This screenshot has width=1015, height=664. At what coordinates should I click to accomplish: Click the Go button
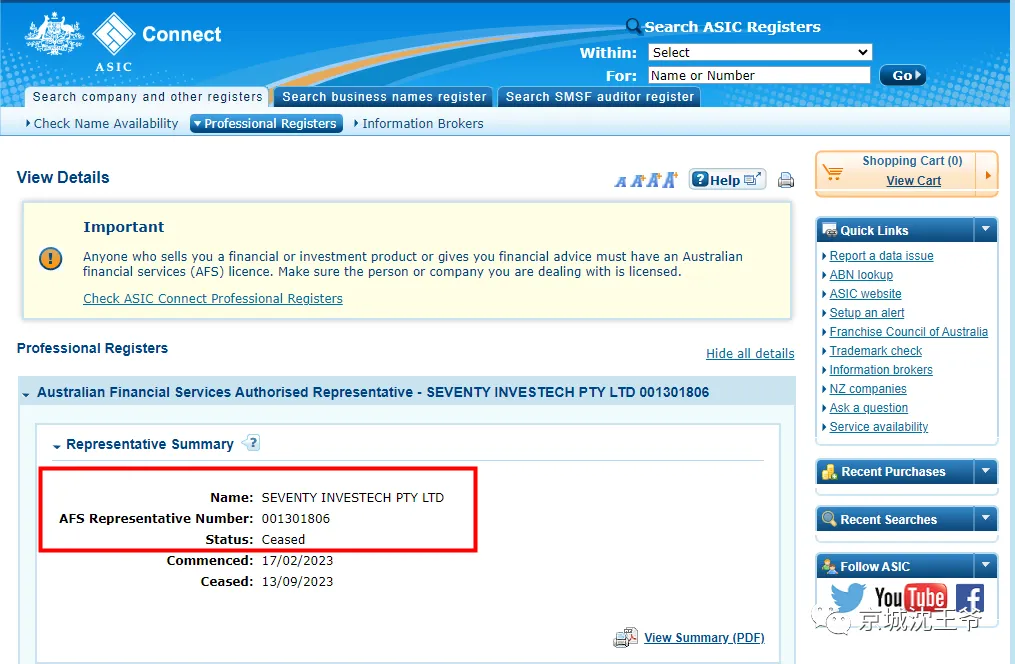(x=903, y=76)
